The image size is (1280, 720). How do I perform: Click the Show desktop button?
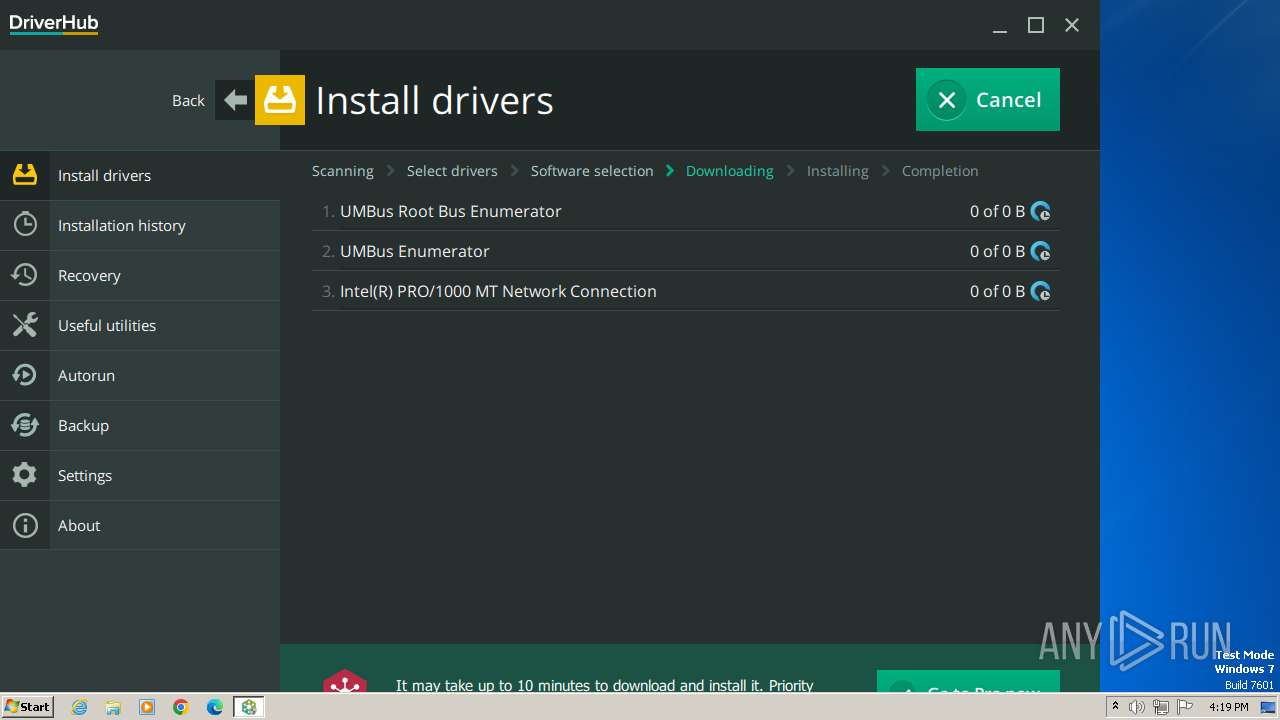tap(1268, 707)
